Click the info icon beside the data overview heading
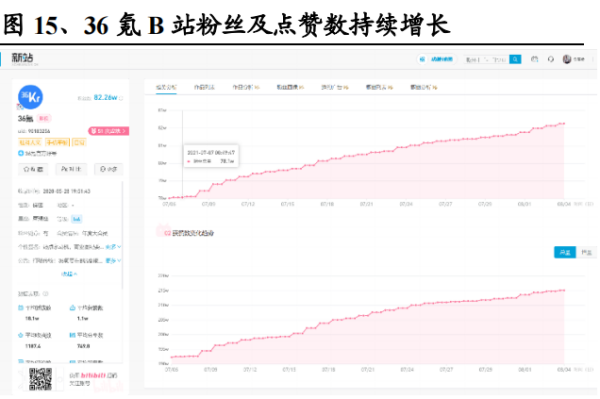The height and width of the screenshot is (399, 600). tap(46, 294)
